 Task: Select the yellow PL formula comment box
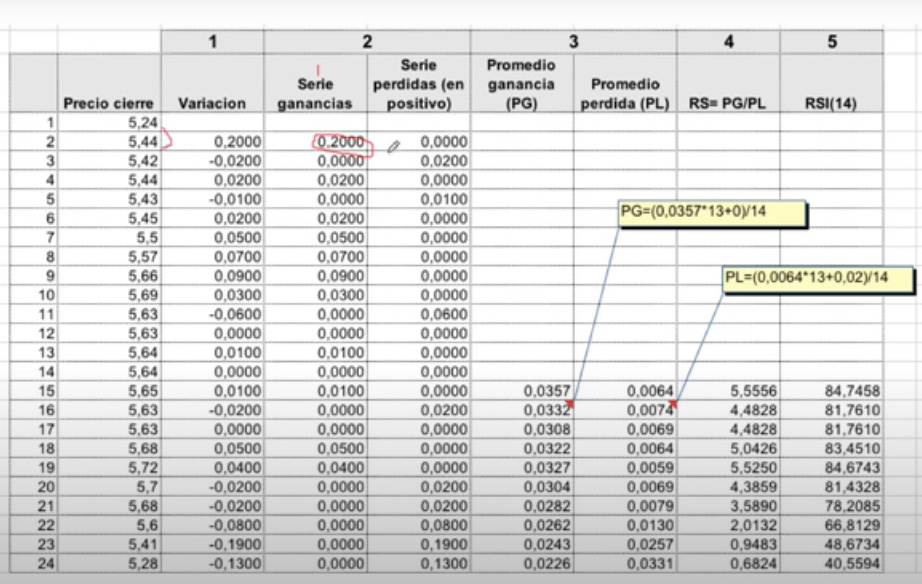805,281
